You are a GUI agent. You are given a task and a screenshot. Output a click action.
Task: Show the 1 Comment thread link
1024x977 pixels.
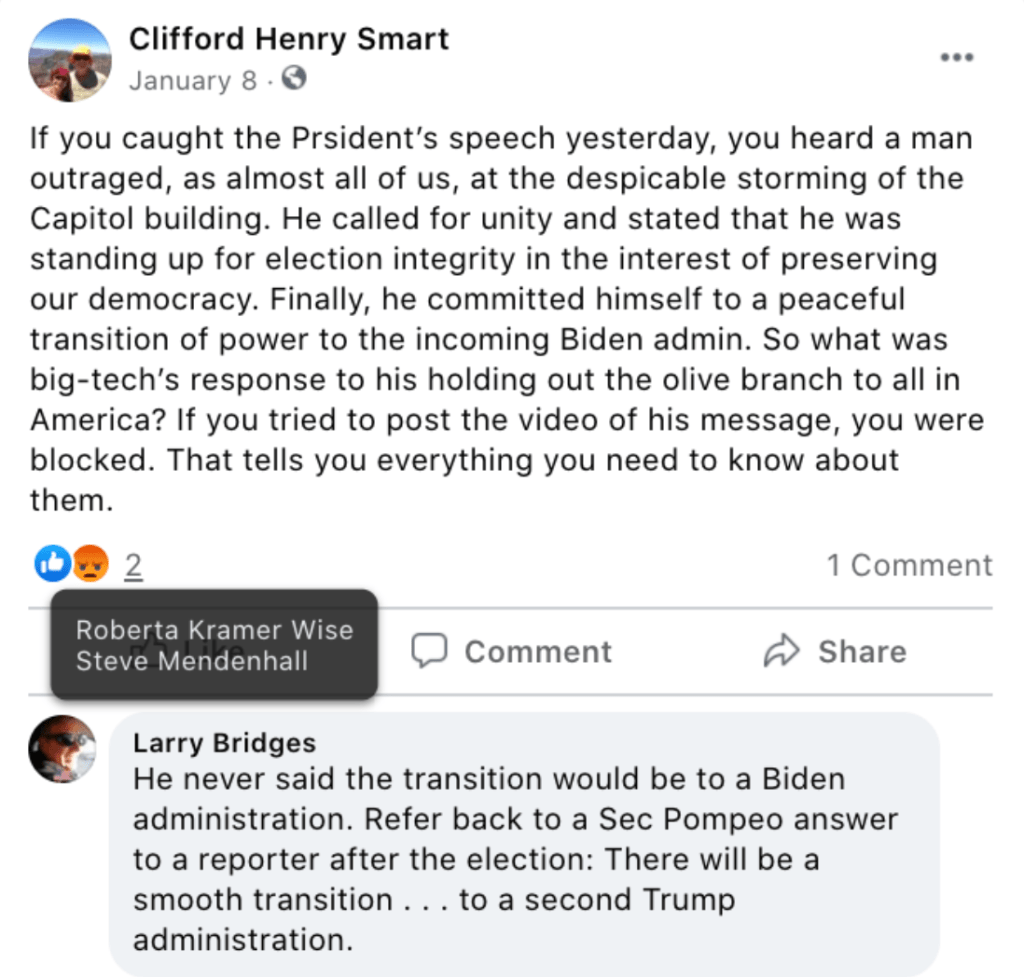[909, 565]
